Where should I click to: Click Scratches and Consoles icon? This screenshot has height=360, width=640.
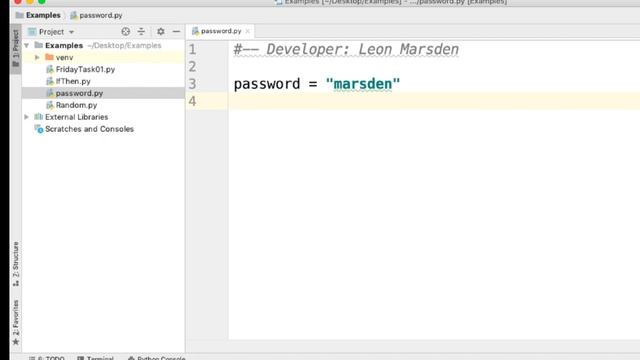coord(39,129)
